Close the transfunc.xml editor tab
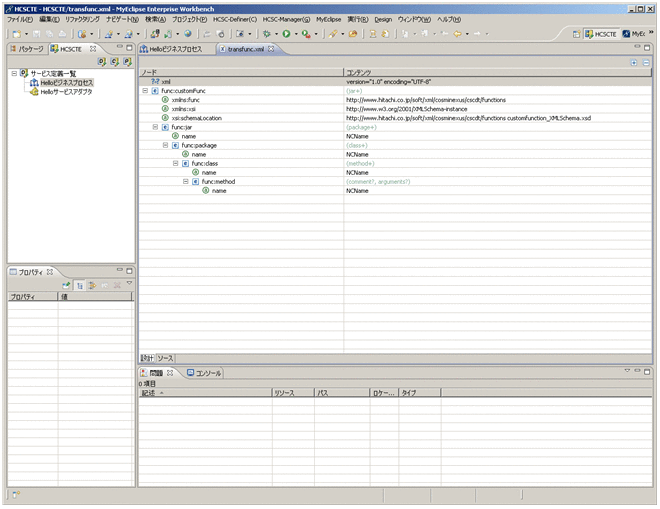The image size is (660, 509). 273,48
